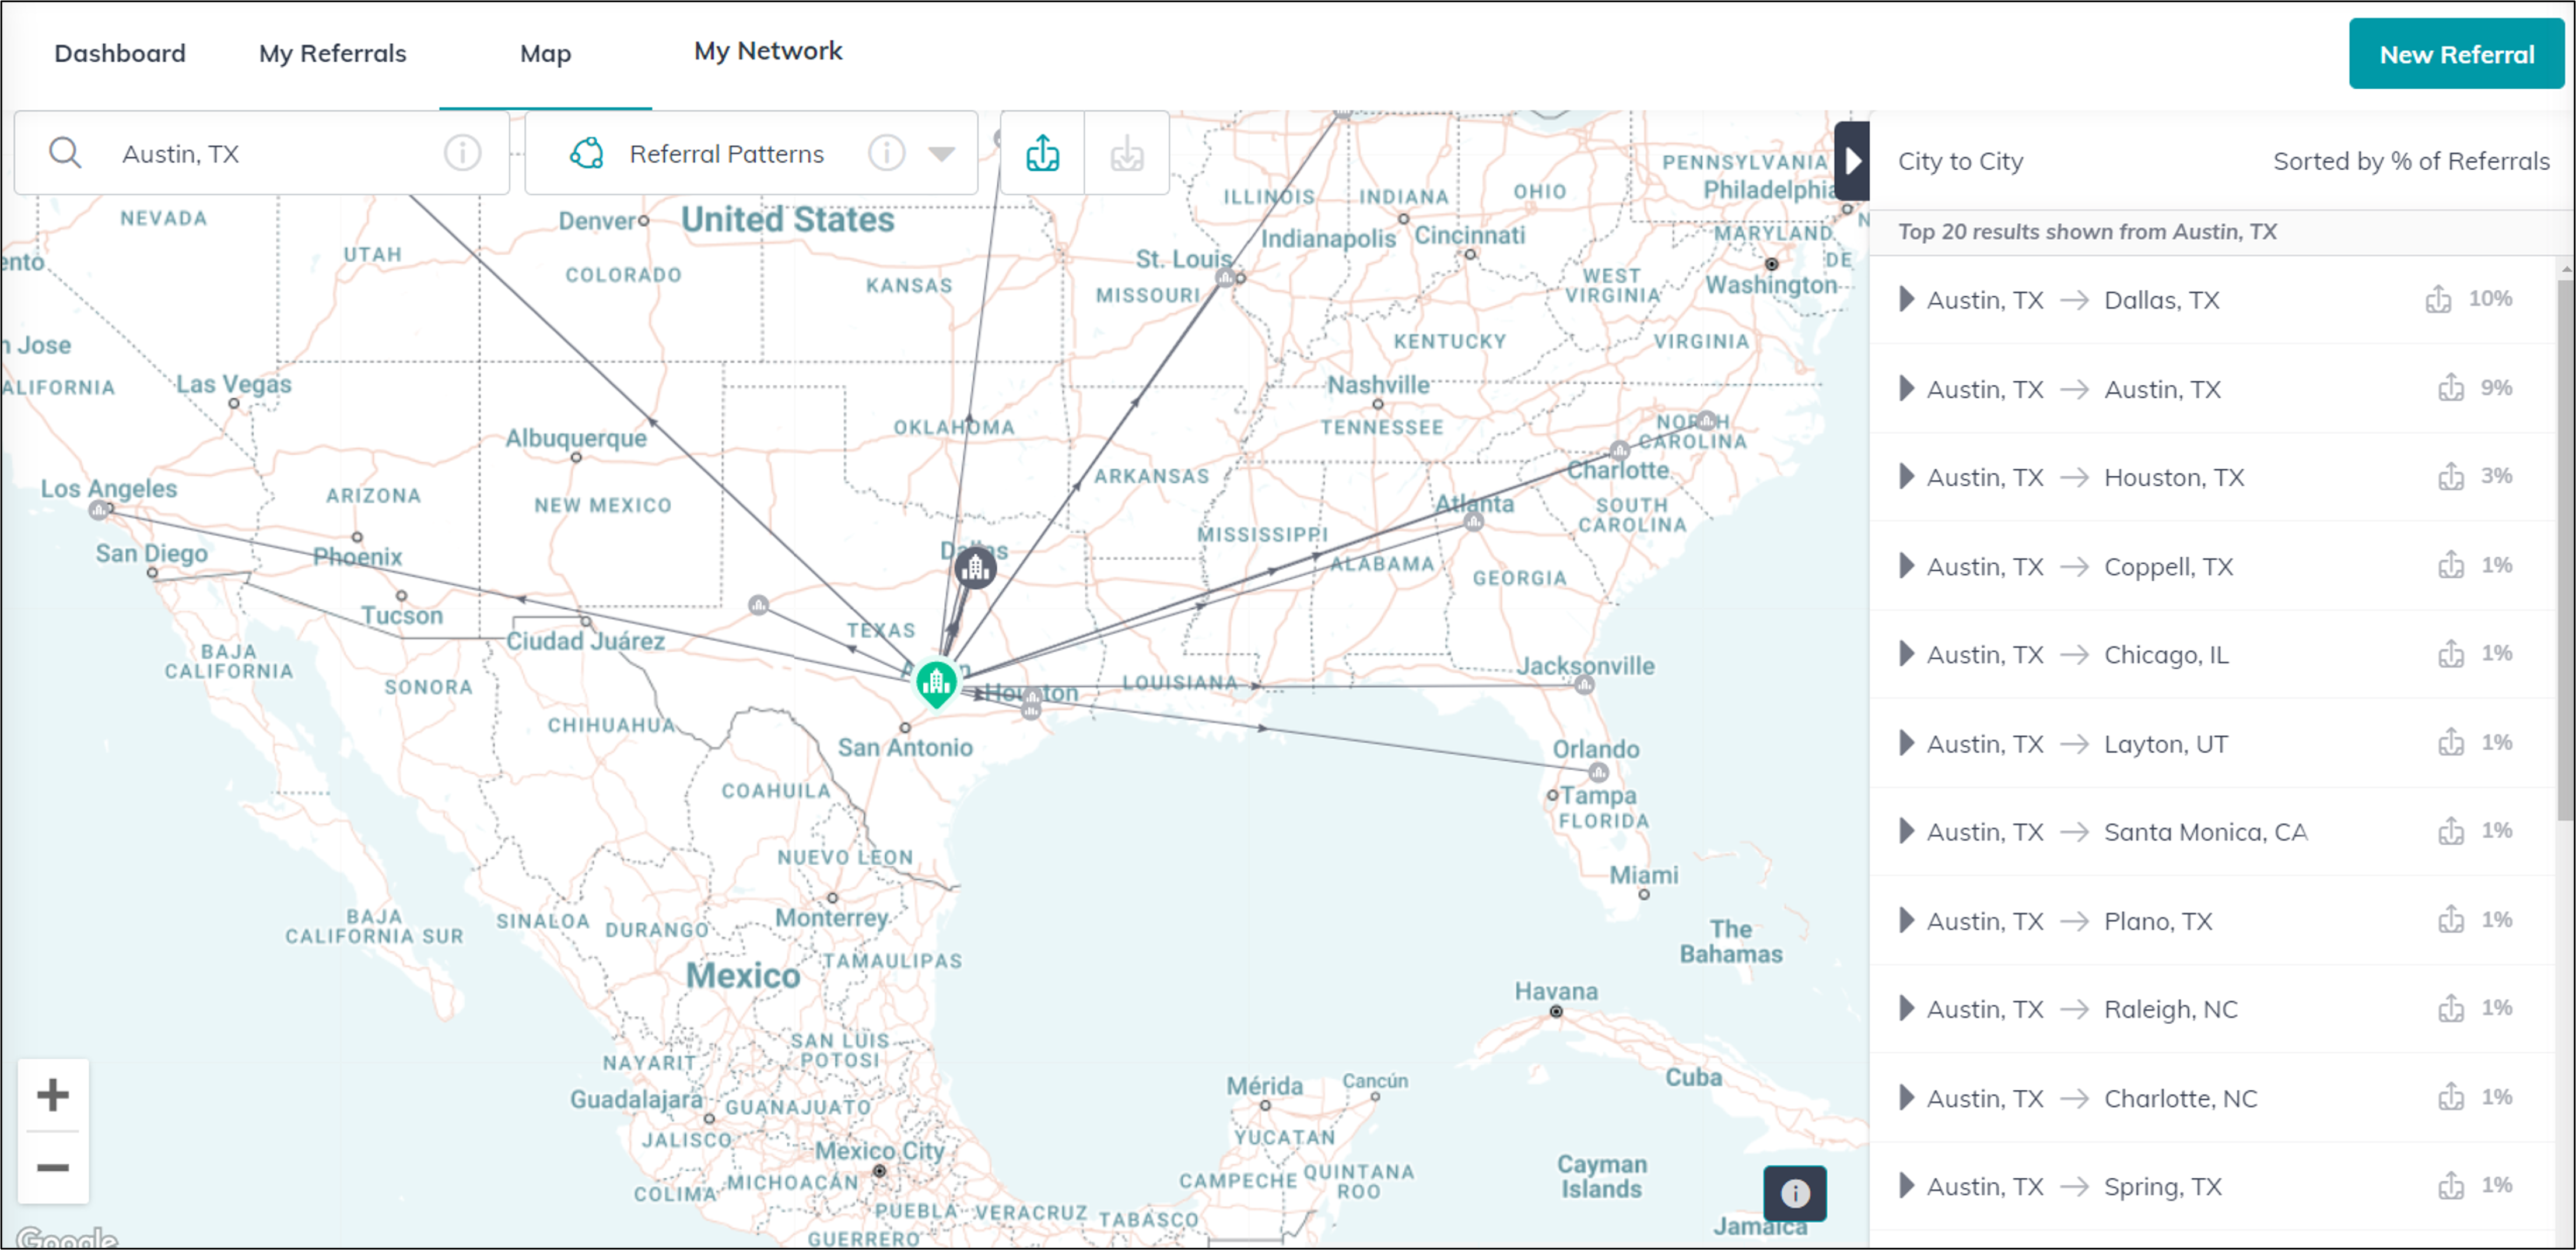Collapse the side panel with the arrow tab
Image resolution: width=2576 pixels, height=1250 pixels.
pyautogui.click(x=1852, y=160)
